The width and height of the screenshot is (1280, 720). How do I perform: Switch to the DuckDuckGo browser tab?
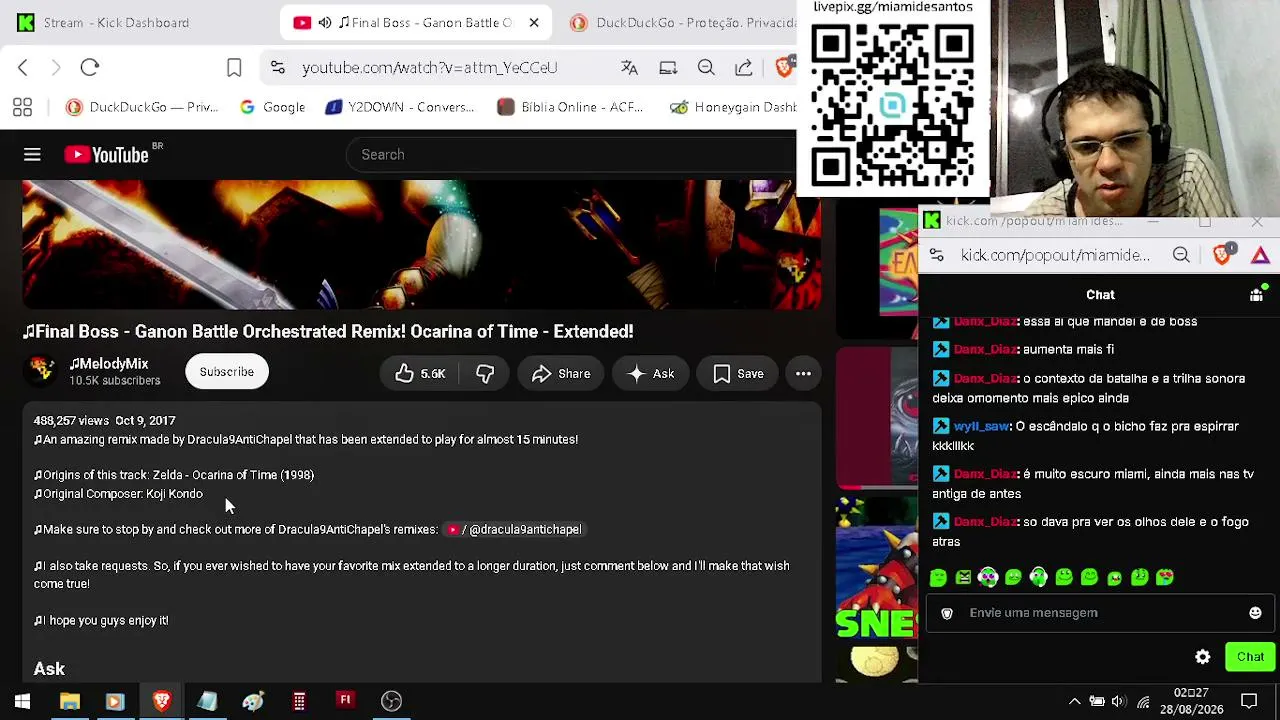point(683,22)
